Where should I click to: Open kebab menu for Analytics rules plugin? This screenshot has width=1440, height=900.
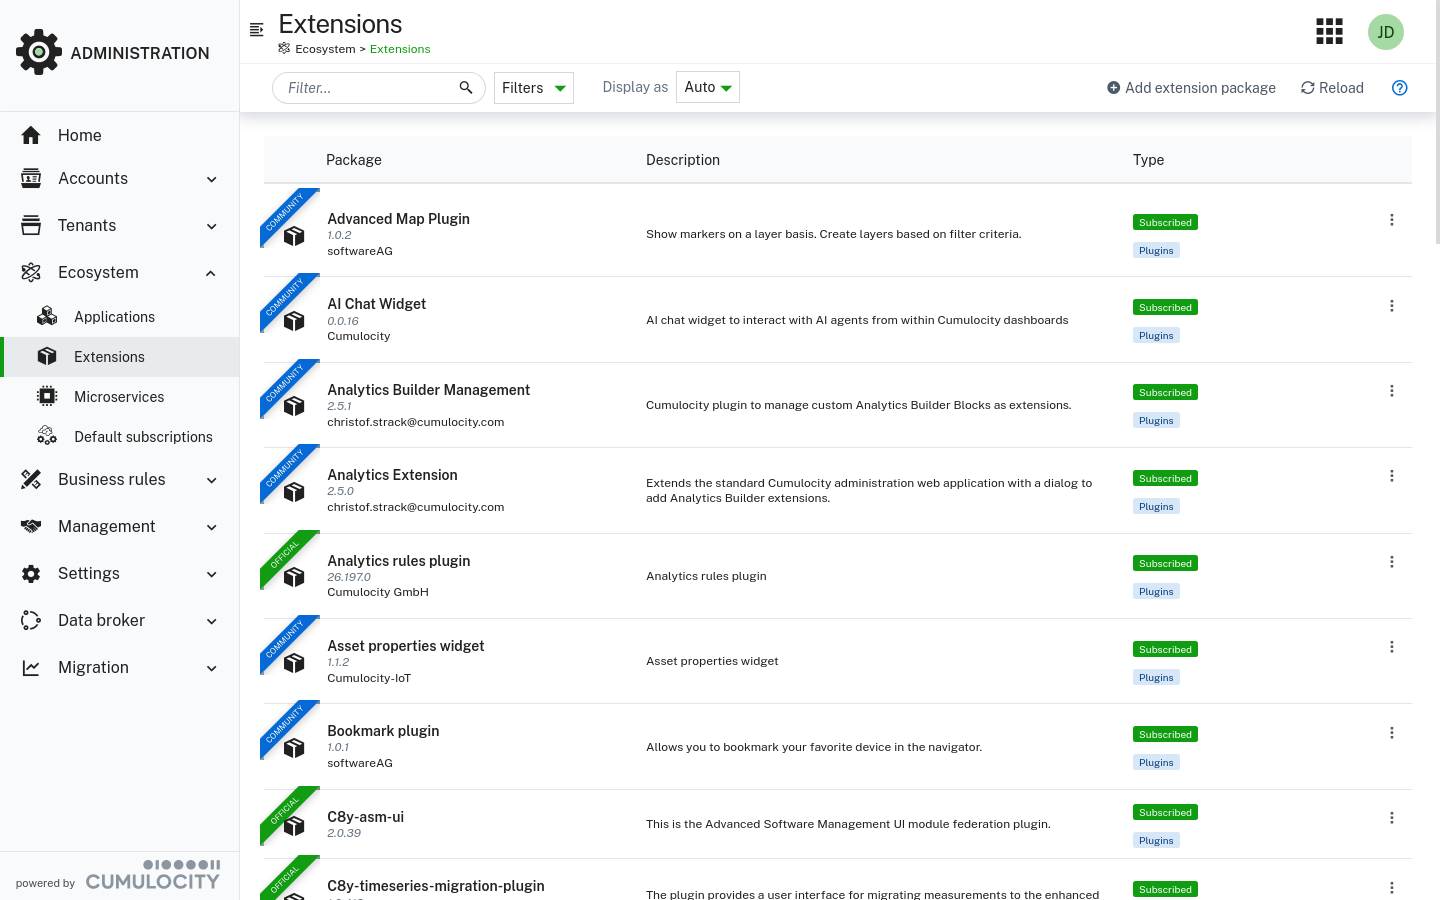coord(1391,562)
